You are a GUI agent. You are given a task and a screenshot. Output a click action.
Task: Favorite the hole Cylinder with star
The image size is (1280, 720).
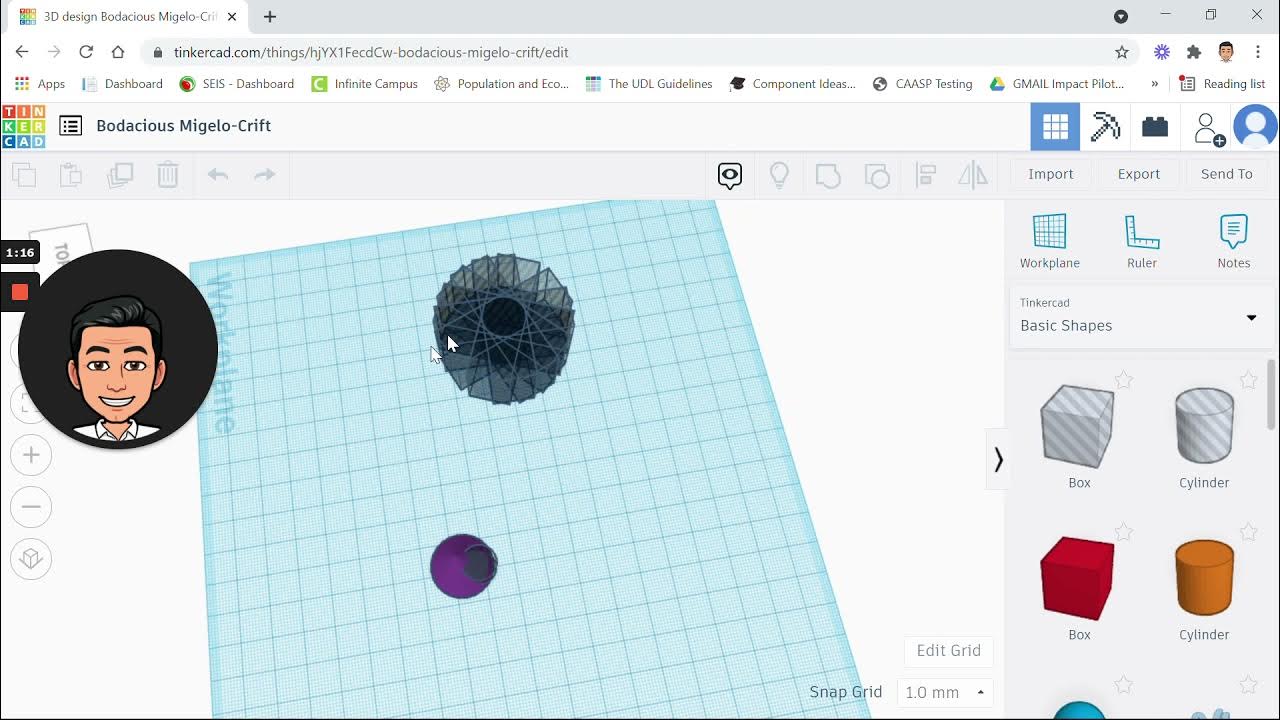coord(1248,380)
